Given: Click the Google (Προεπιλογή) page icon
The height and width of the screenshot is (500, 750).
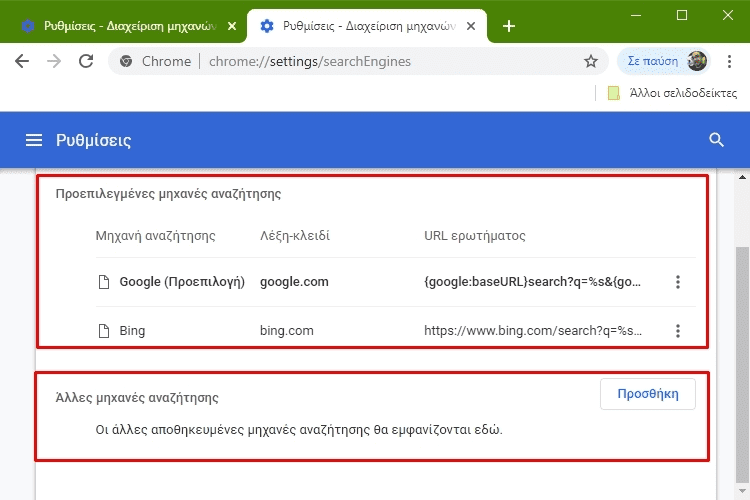Looking at the screenshot, I should pos(103,282).
